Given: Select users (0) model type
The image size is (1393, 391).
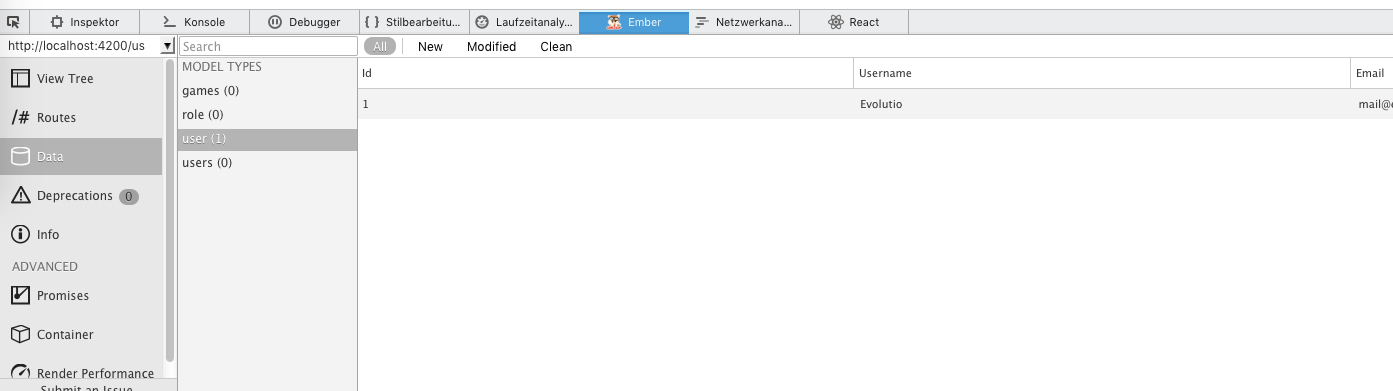Looking at the screenshot, I should tap(267, 163).
